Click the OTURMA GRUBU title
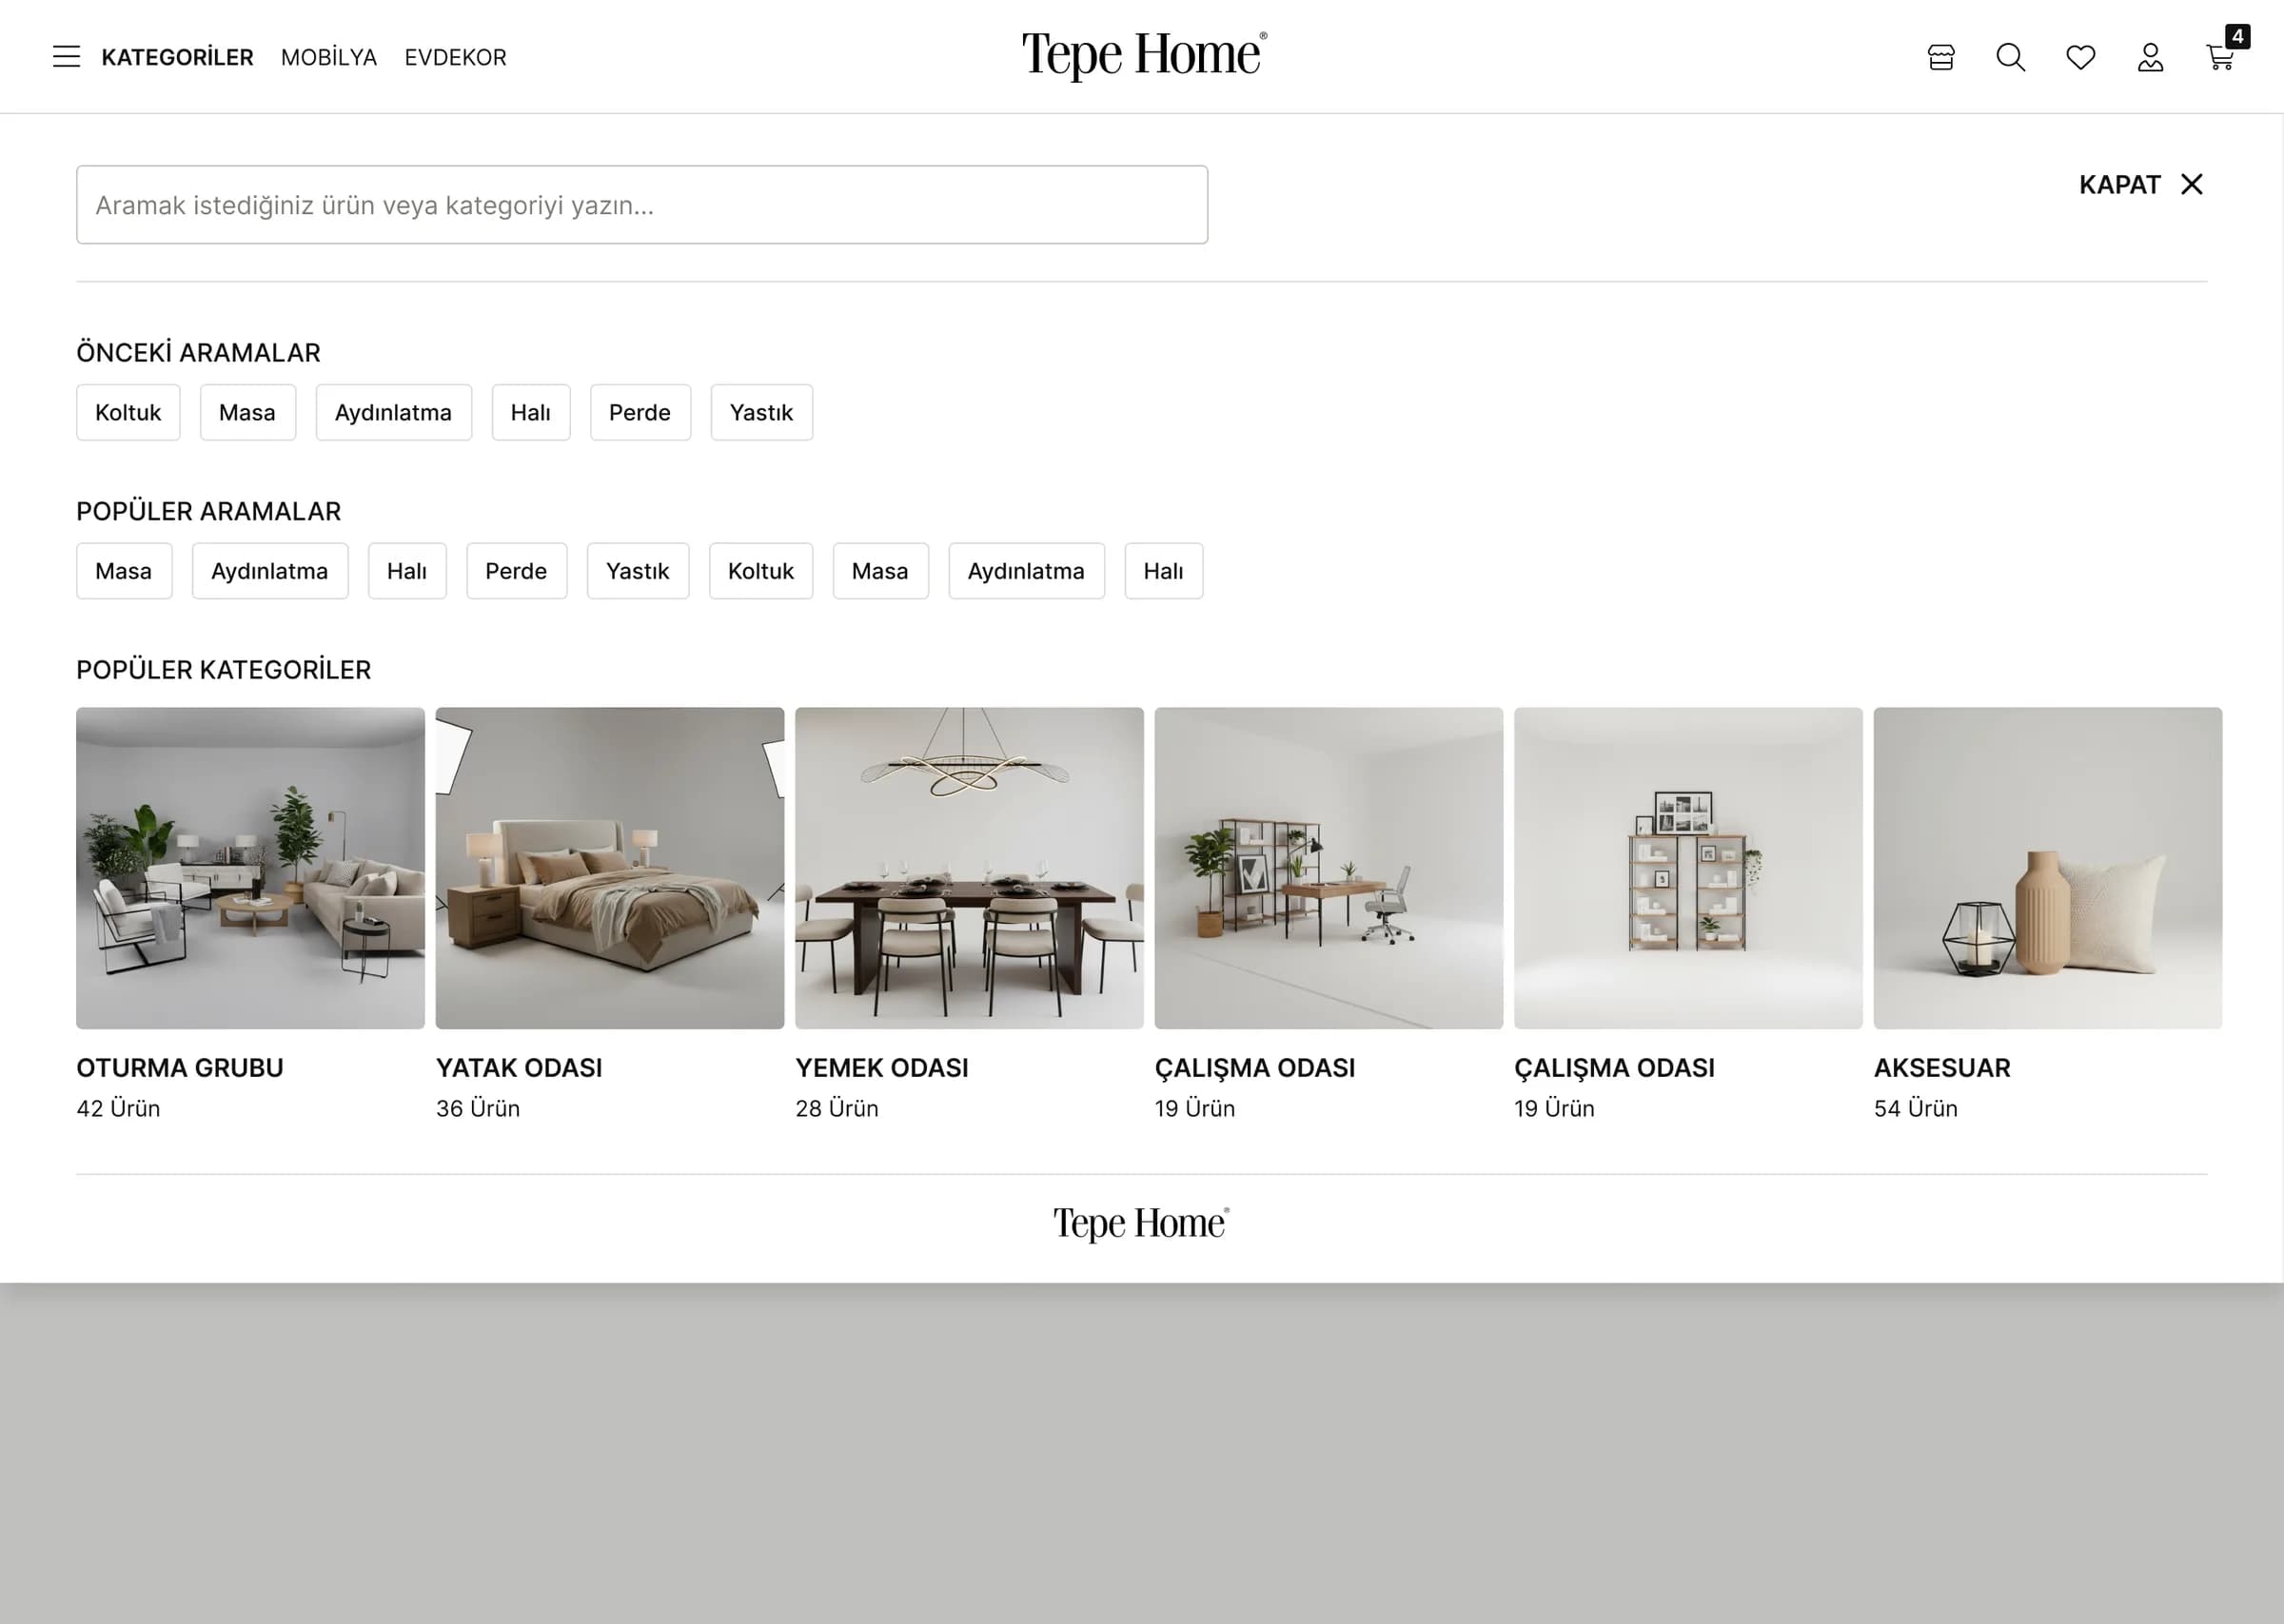This screenshot has height=1624, width=2284. pos(180,1068)
